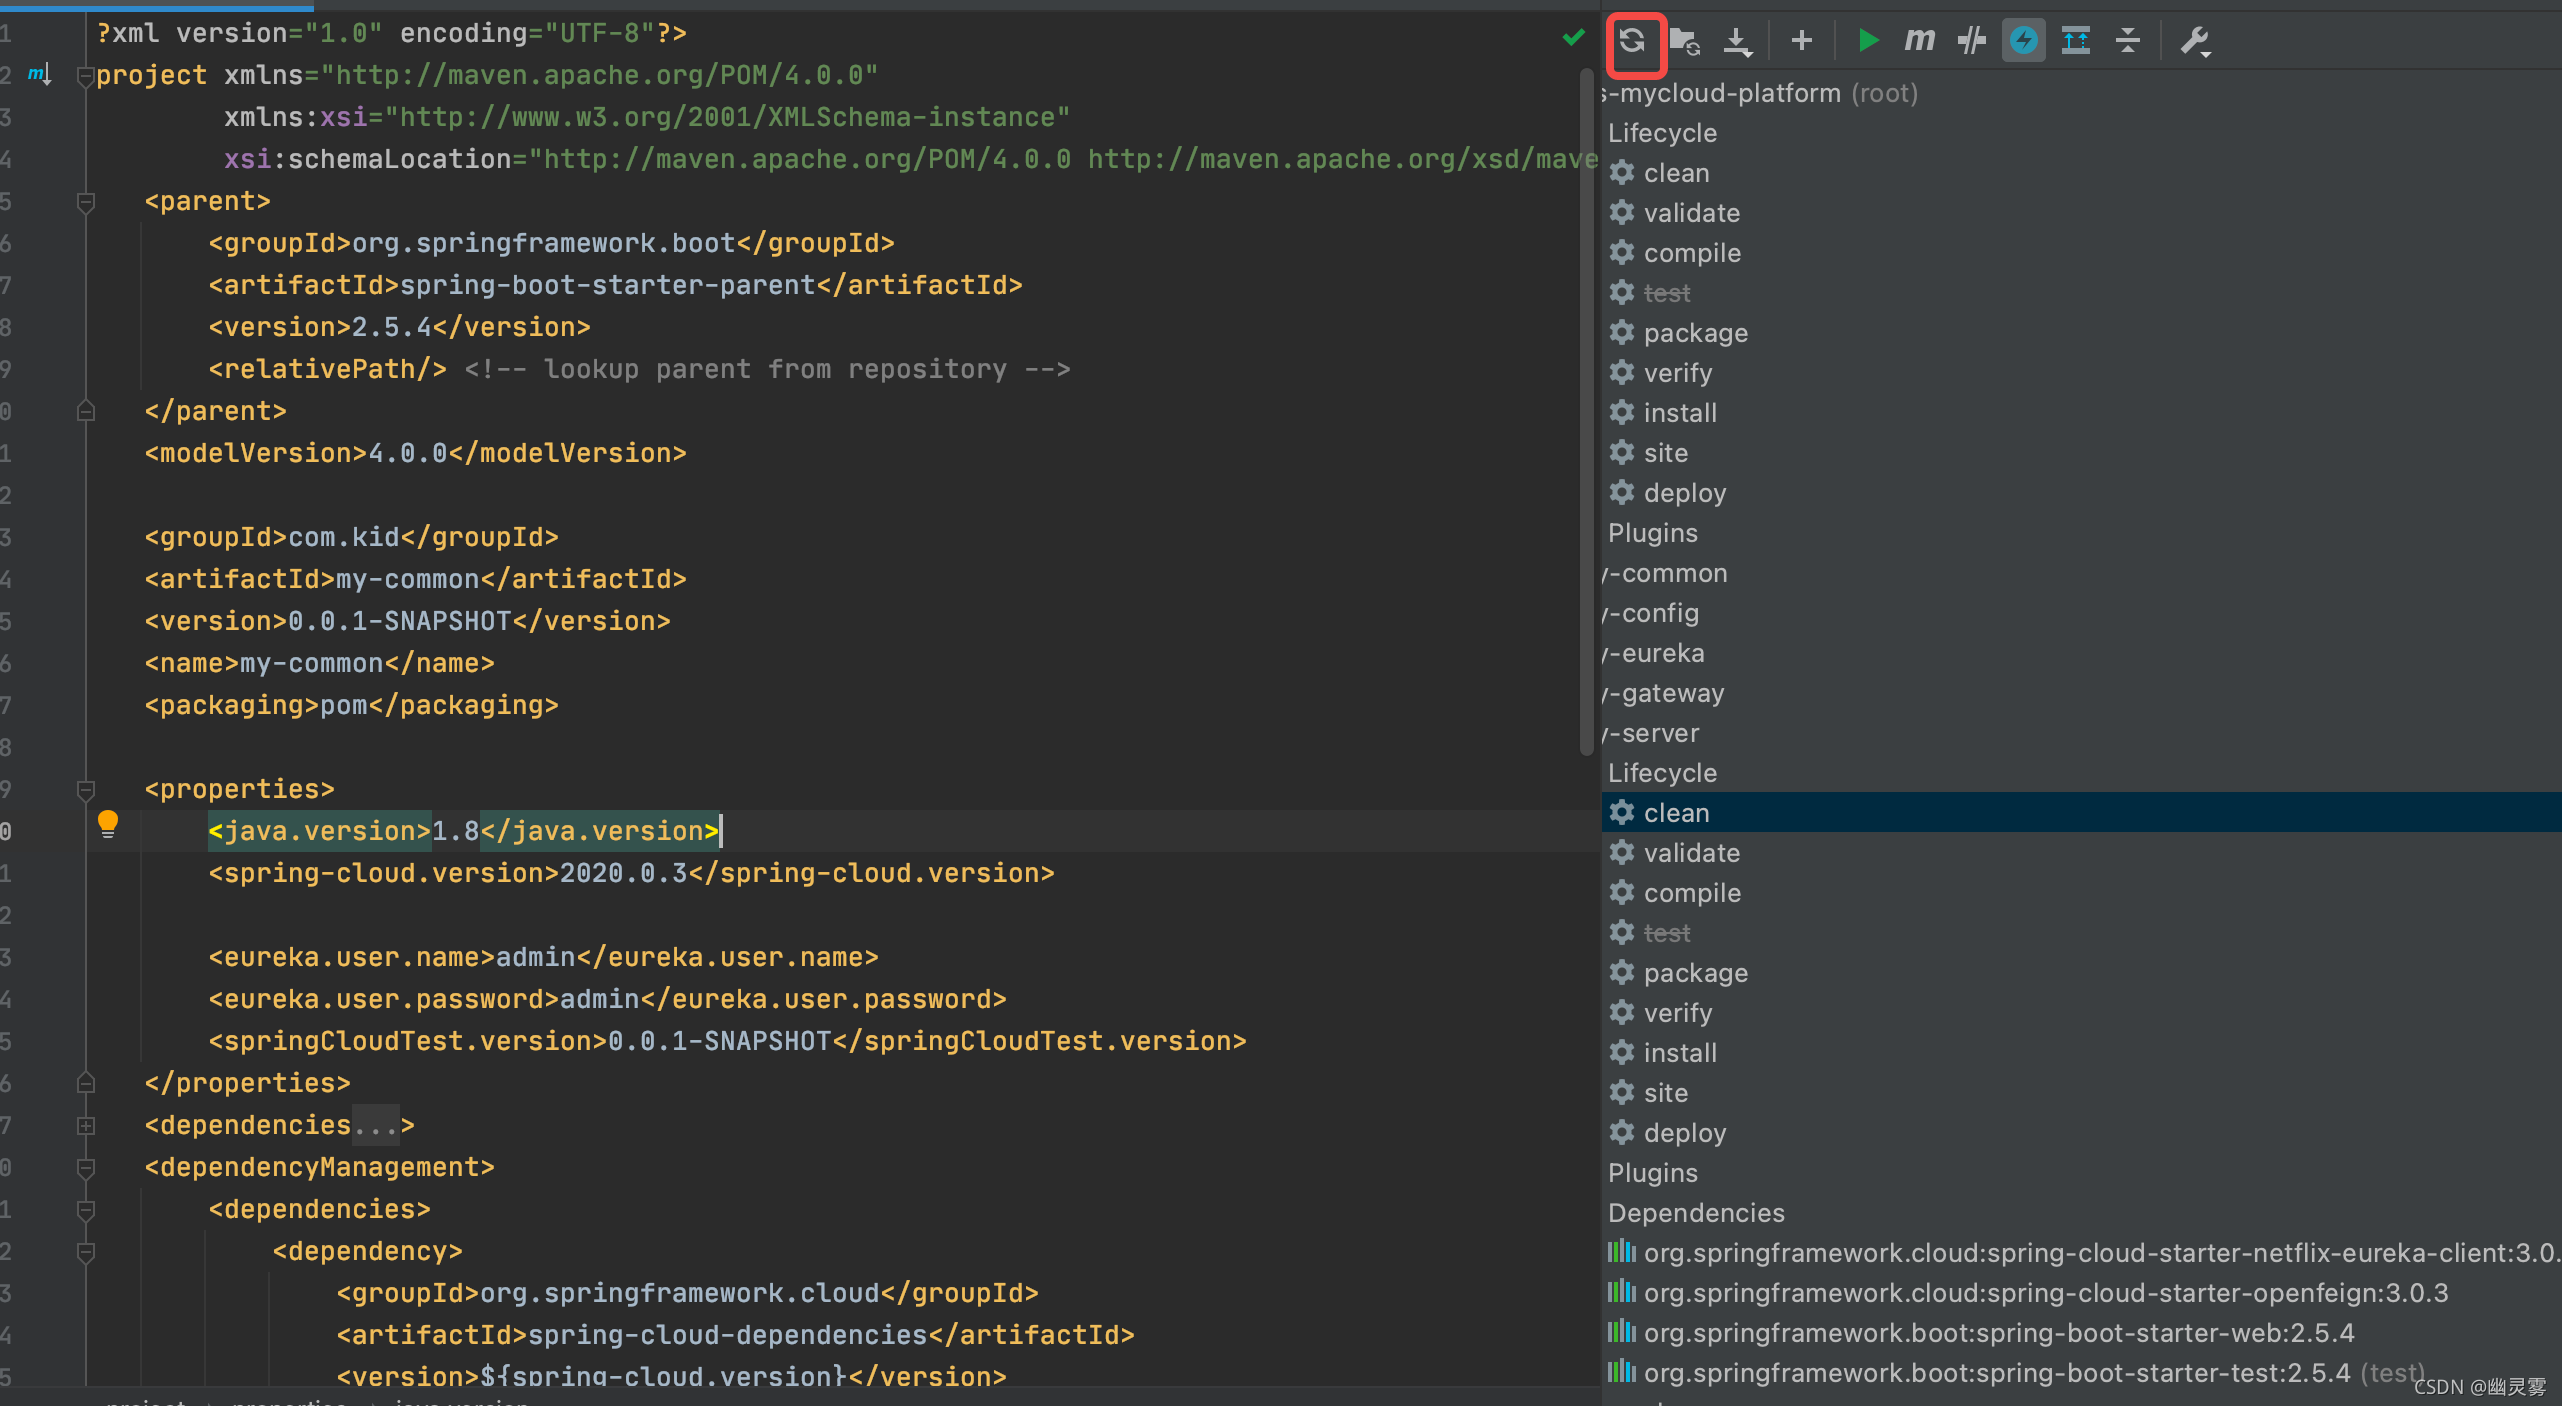Image resolution: width=2562 pixels, height=1406 pixels.
Task: Click the Expand All icon in Maven panel
Action: coord(2076,41)
